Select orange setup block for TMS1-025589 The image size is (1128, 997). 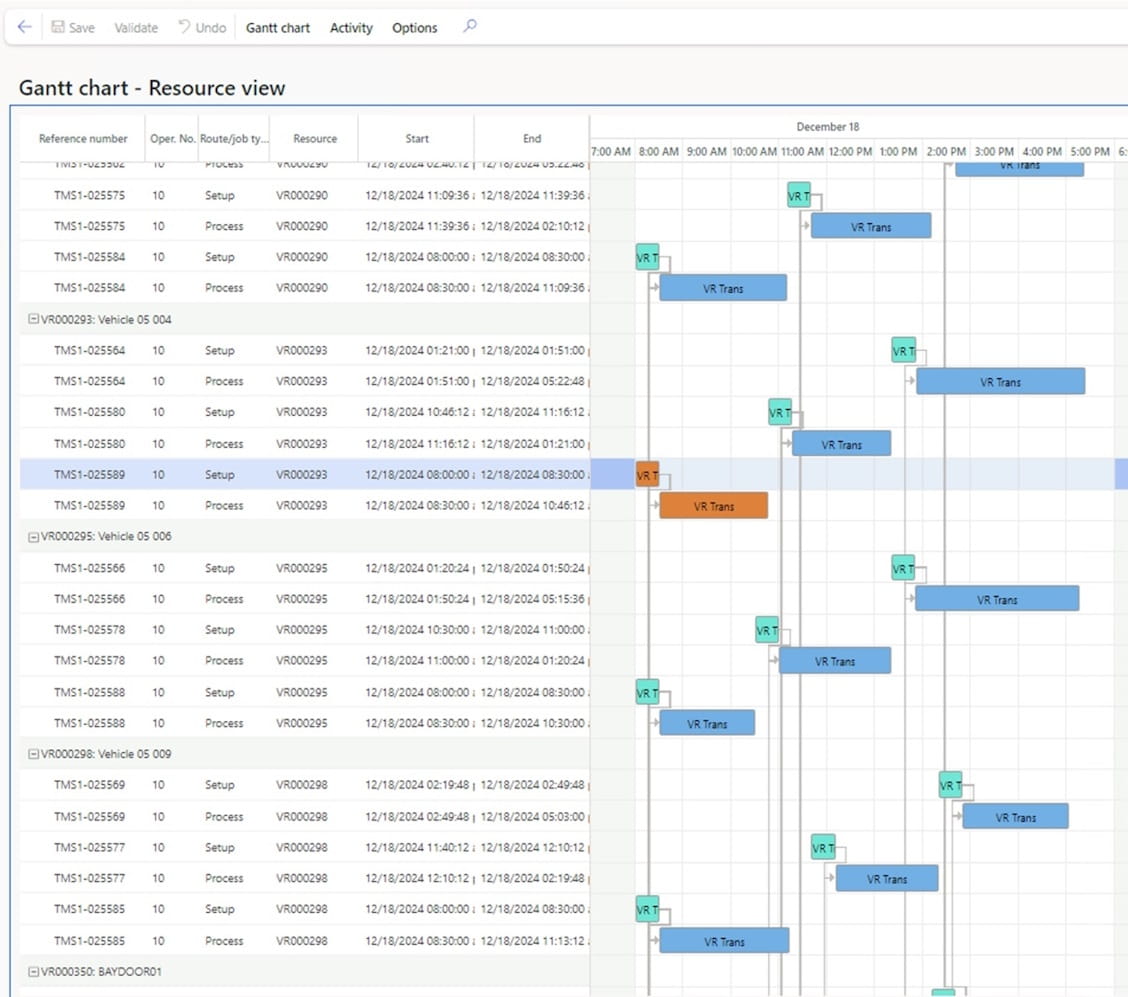pyautogui.click(x=647, y=475)
